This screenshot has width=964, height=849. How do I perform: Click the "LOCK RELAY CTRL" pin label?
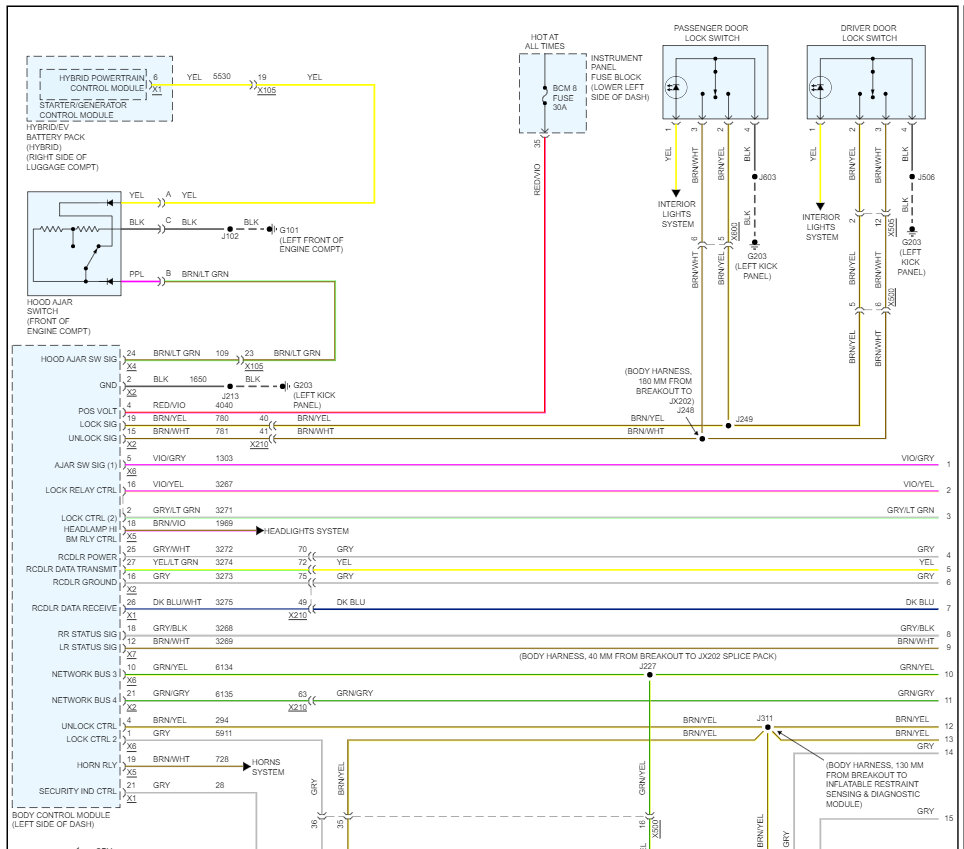(x=81, y=490)
